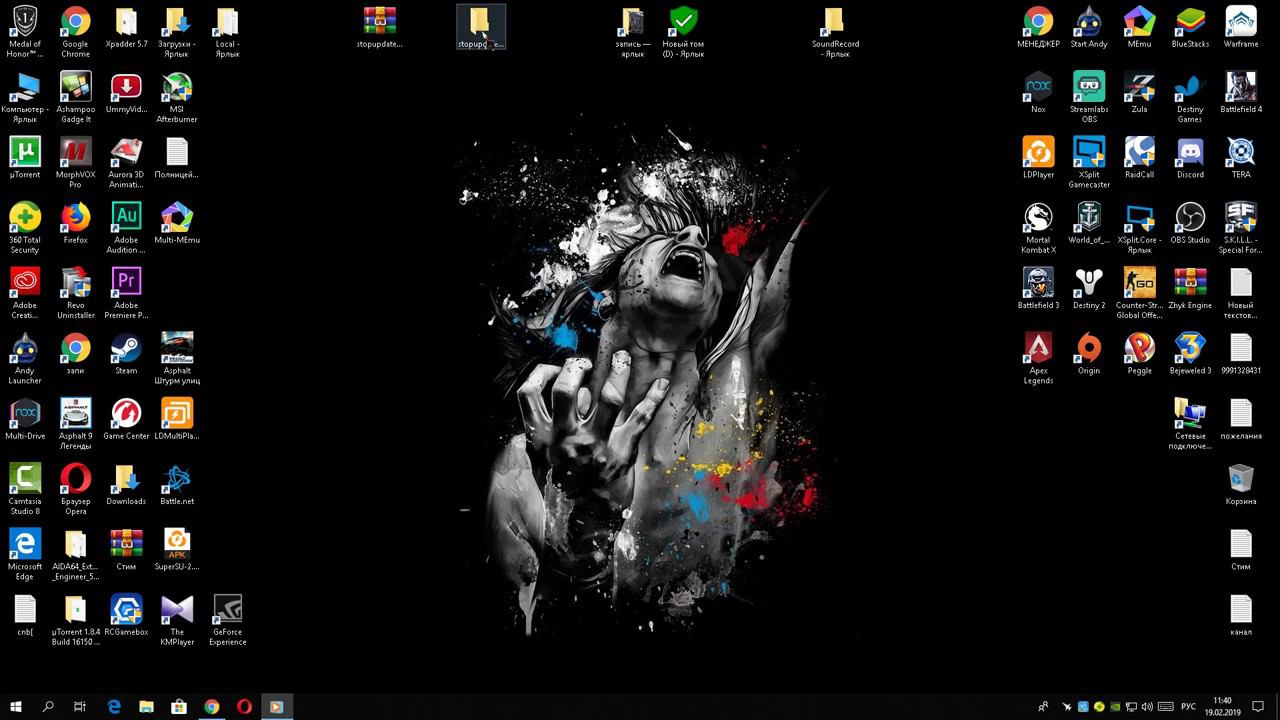Launch 360 Total Security
This screenshot has width=1280, height=720.
(x=24, y=227)
